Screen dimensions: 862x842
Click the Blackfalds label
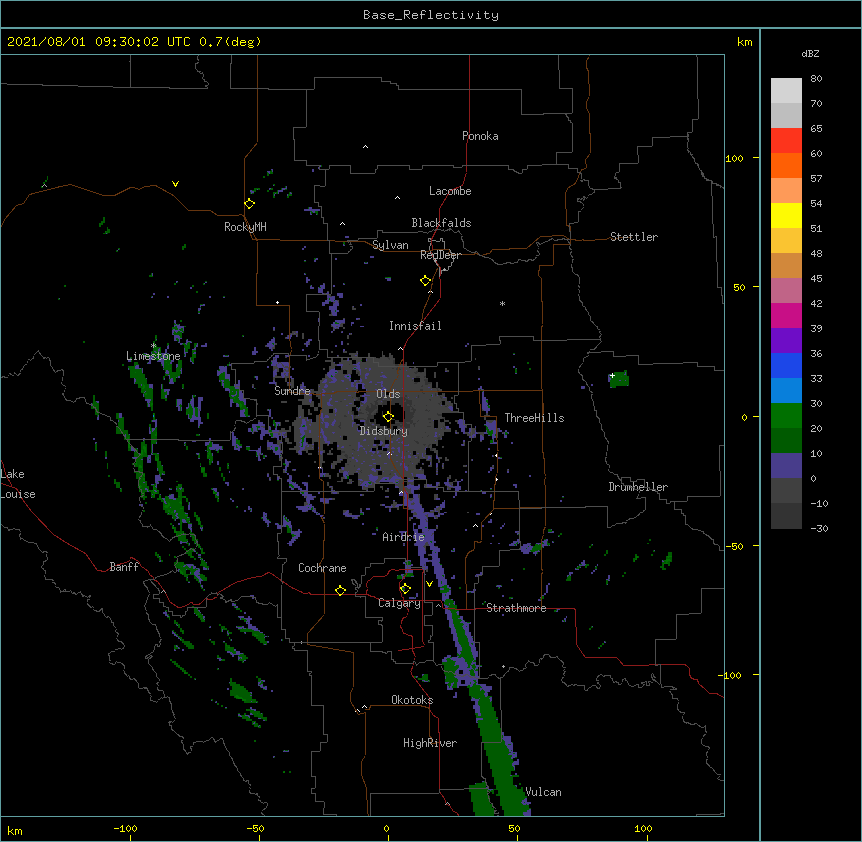(x=441, y=223)
